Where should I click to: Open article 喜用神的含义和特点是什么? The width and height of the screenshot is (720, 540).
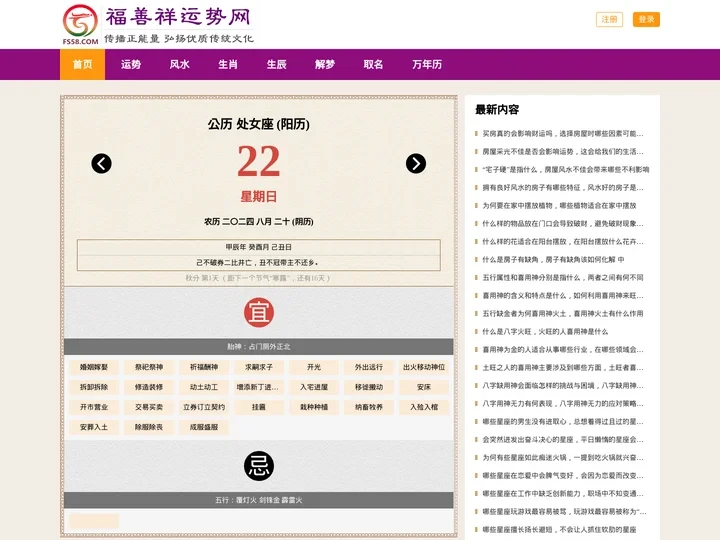563,296
